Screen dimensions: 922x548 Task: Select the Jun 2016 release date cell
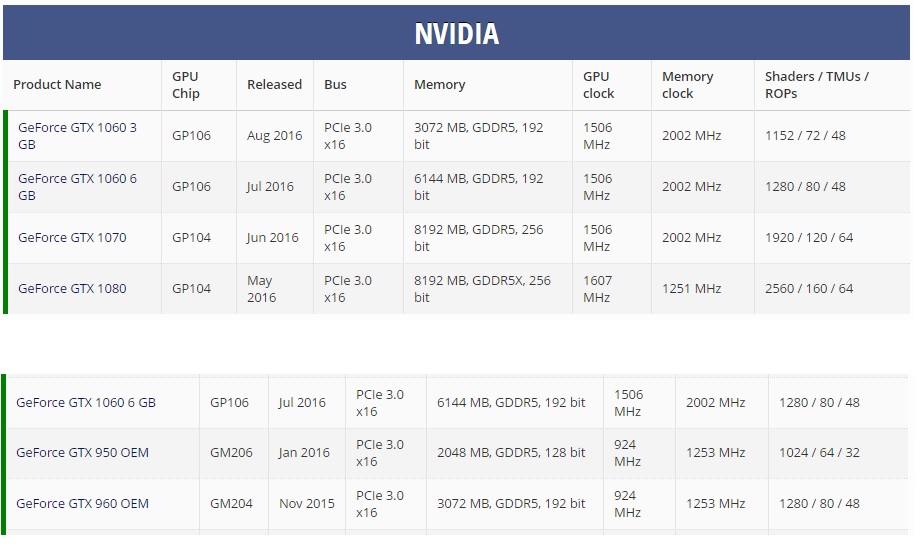point(272,238)
